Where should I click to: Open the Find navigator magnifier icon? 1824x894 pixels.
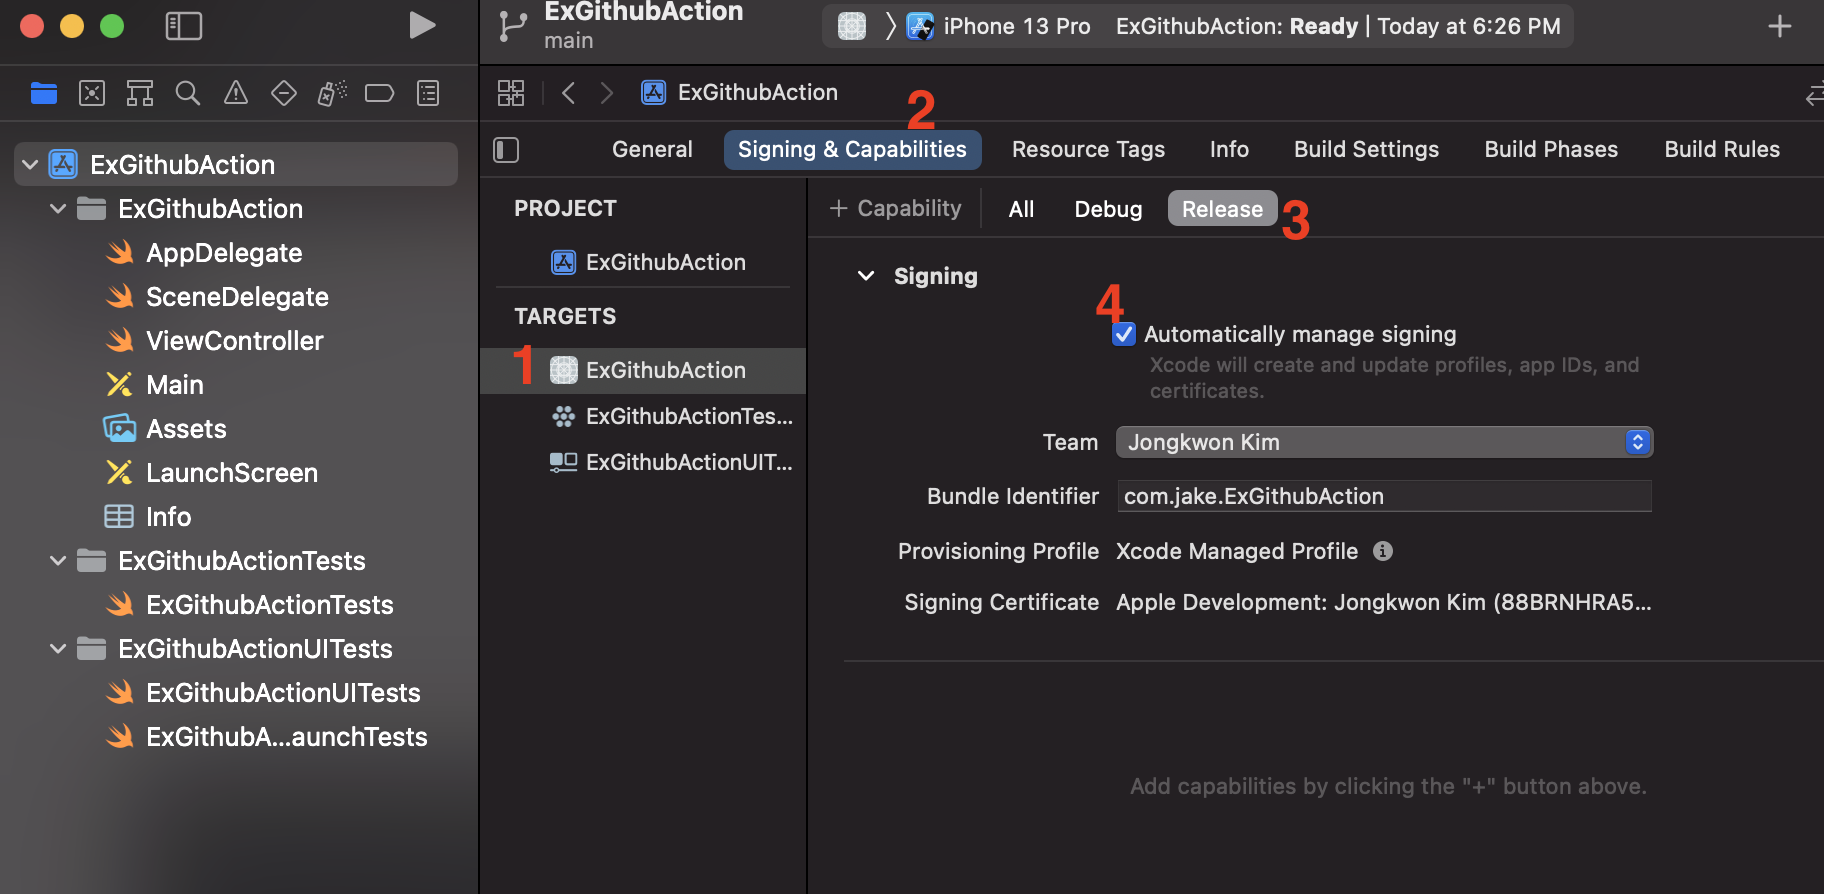point(188,94)
